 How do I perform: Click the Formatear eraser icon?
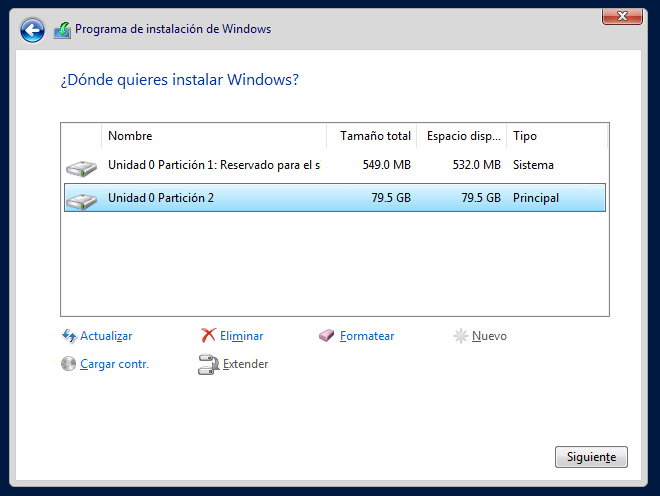326,336
